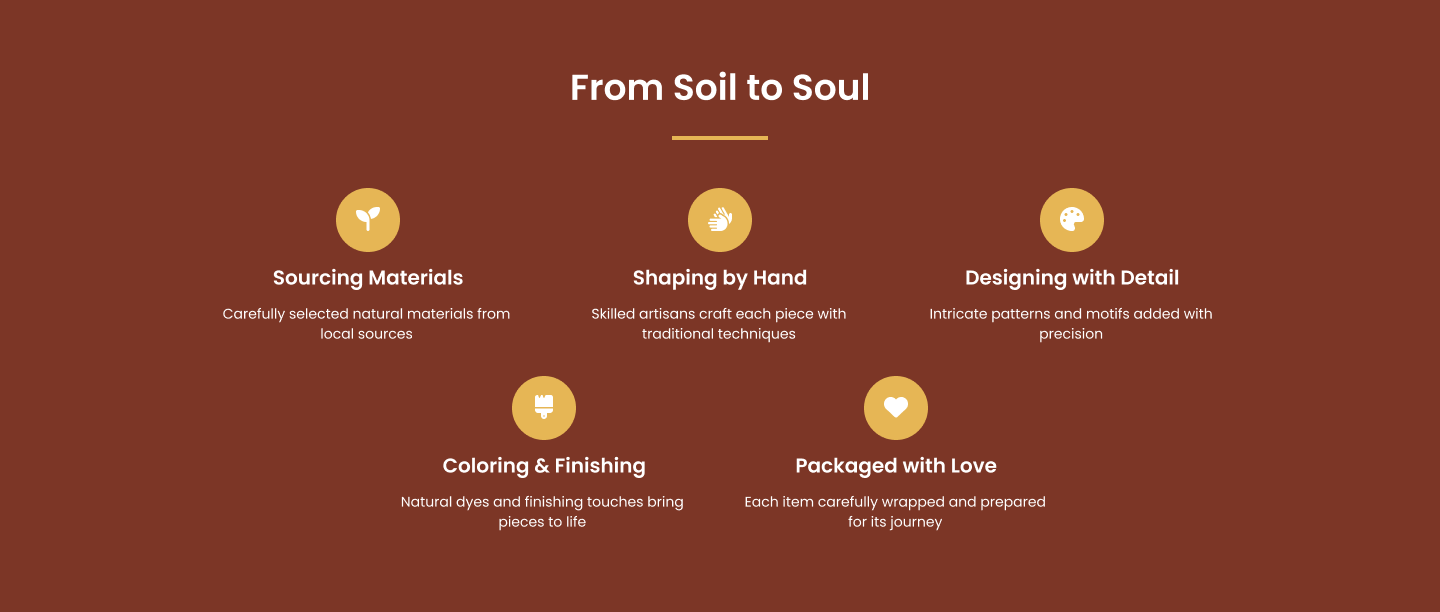Click the clapping hands icon
1440x612 pixels.
coord(720,220)
